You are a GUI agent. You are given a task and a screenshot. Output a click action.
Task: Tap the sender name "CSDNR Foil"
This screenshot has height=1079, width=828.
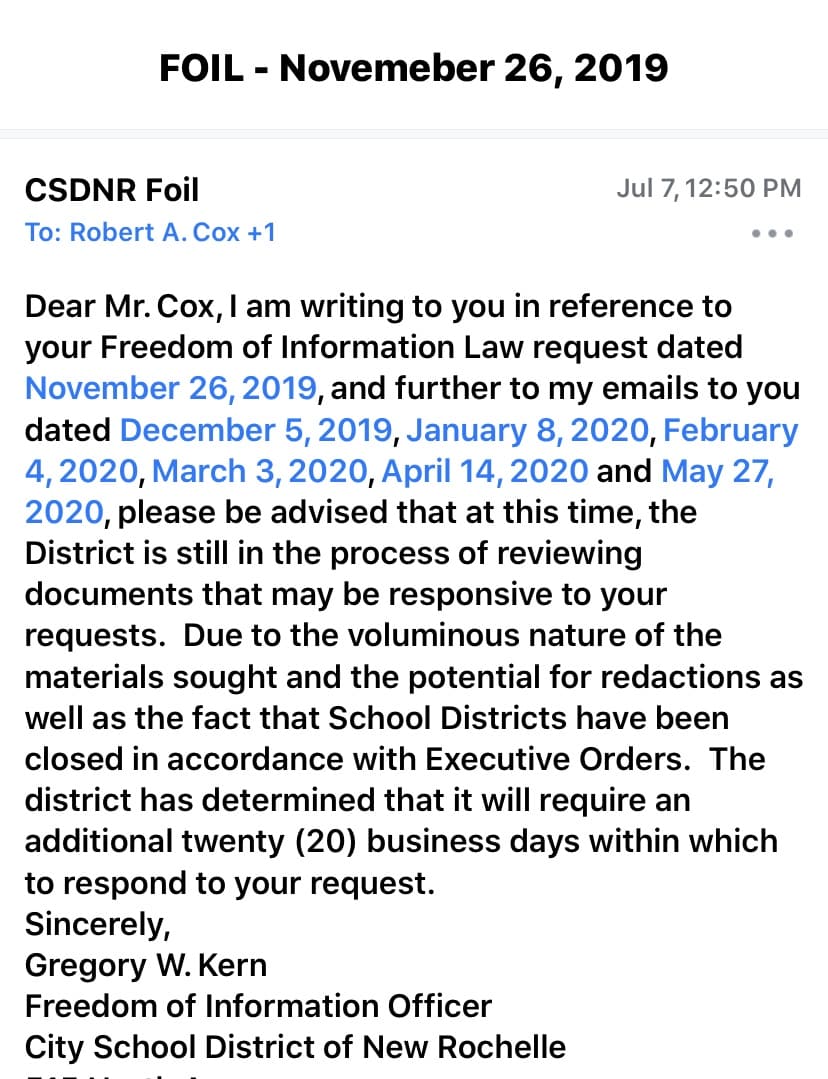tap(112, 189)
